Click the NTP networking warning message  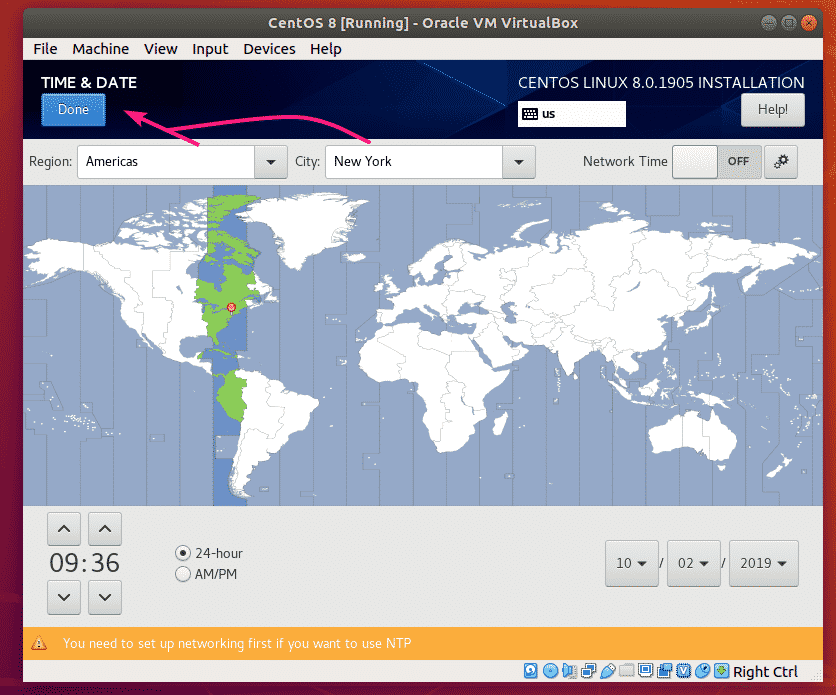click(x=237, y=643)
